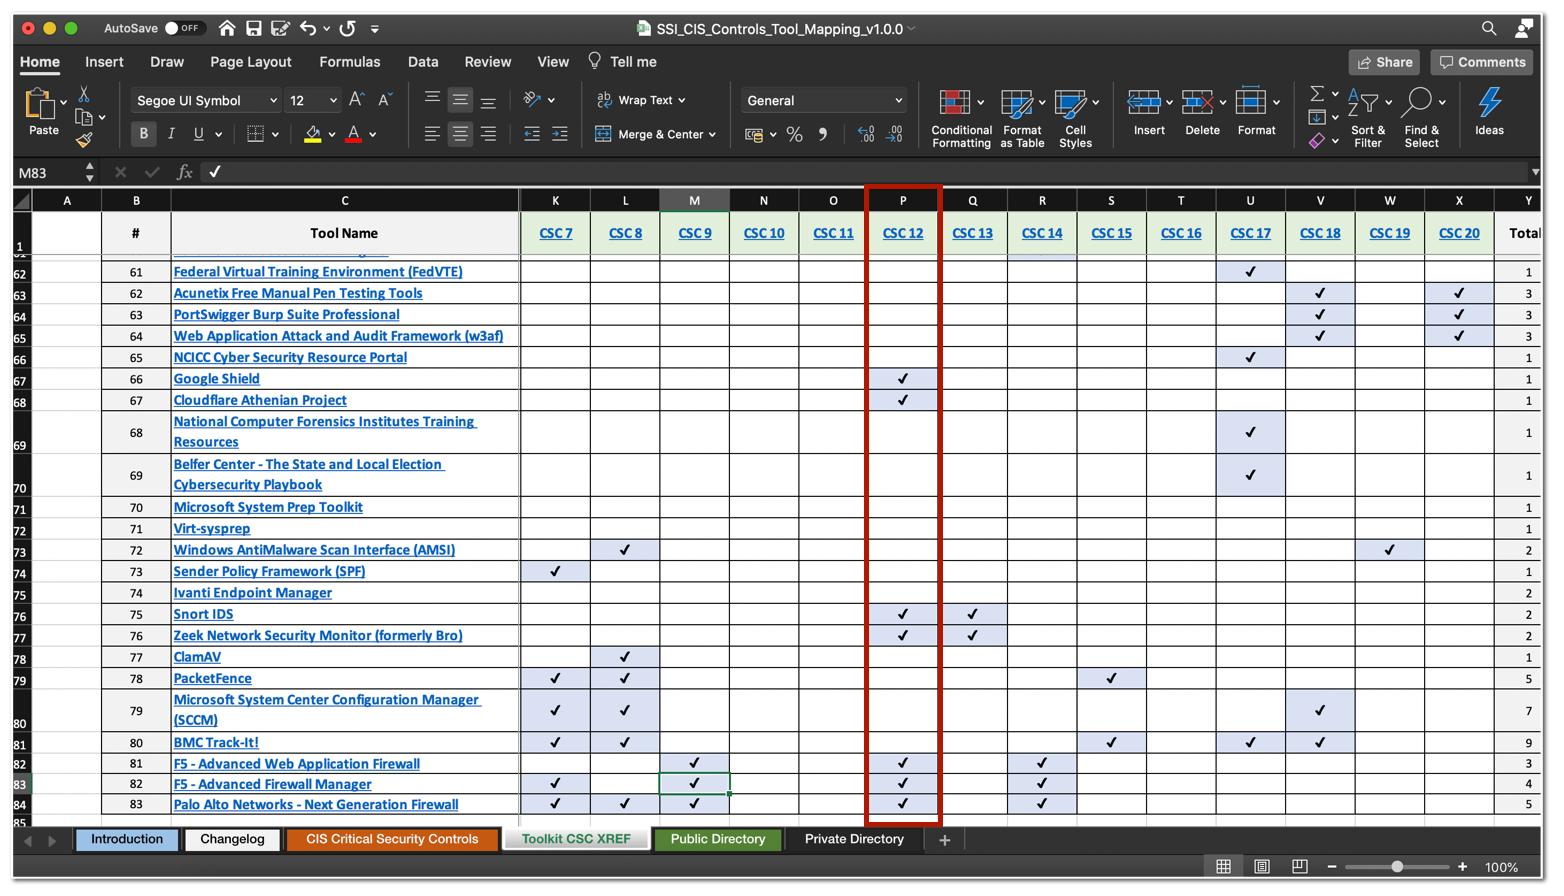Click Increase Decimal icon
This screenshot has width=1564, height=896.
866,134
